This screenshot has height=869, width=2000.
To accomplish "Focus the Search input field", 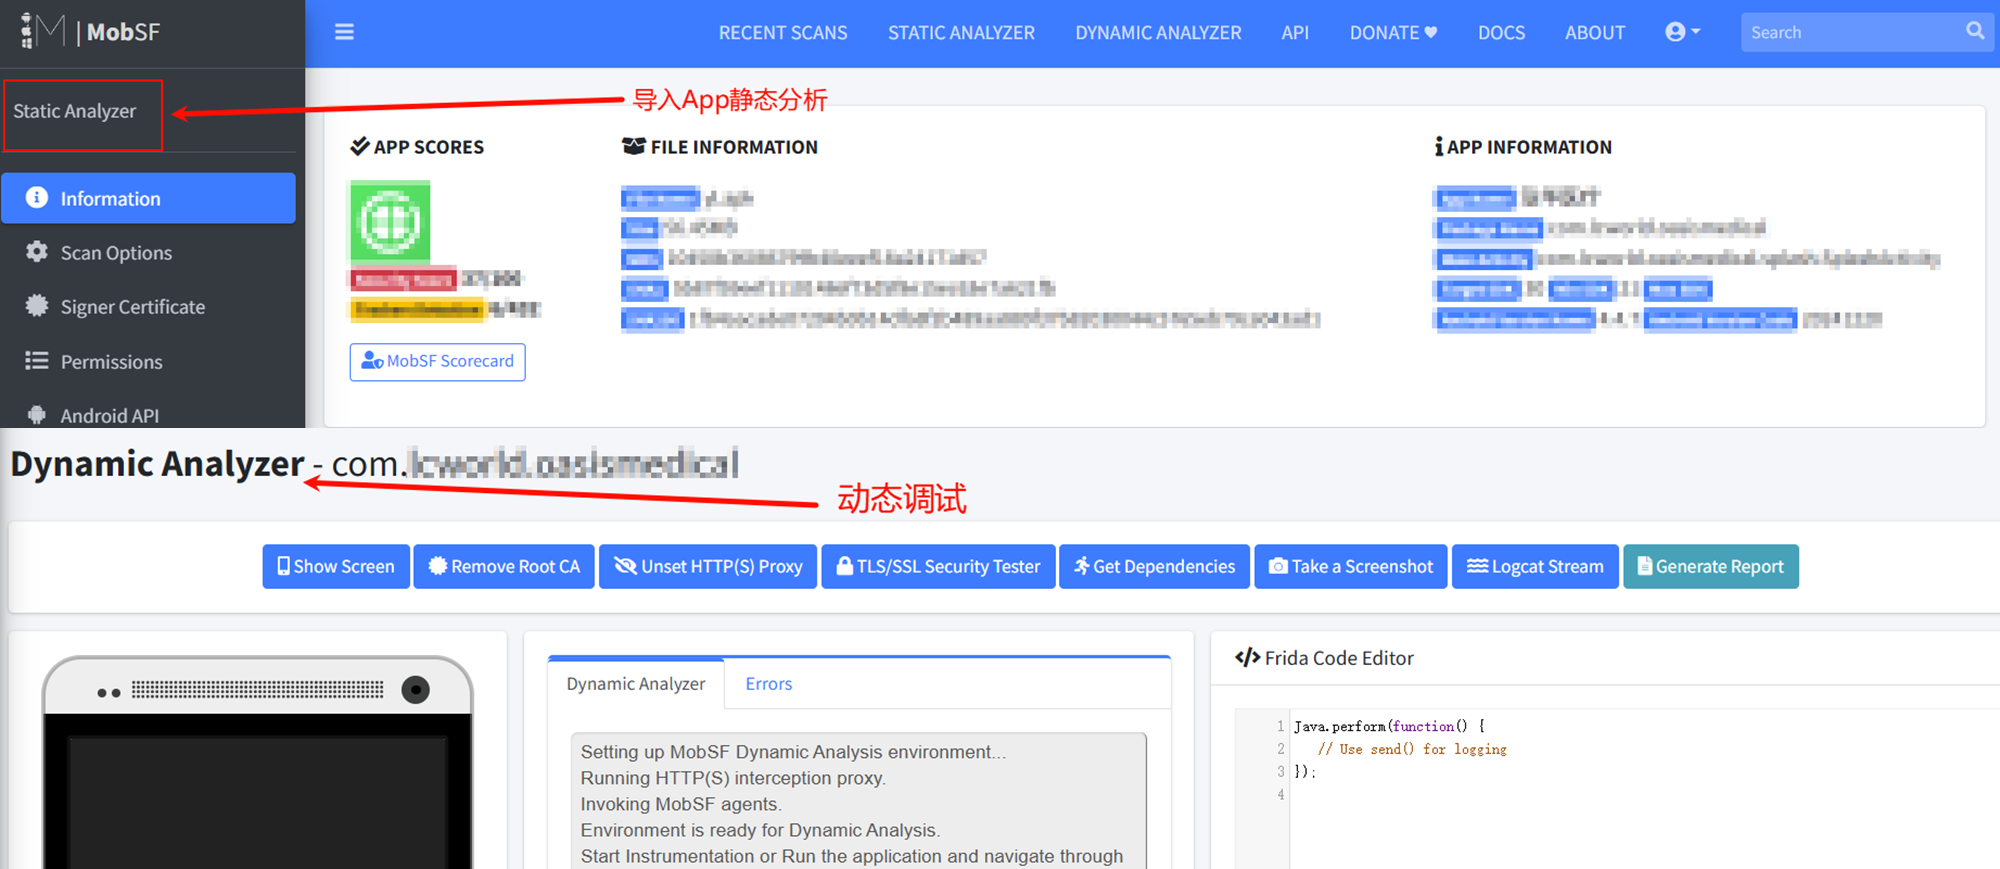I will tap(1850, 32).
